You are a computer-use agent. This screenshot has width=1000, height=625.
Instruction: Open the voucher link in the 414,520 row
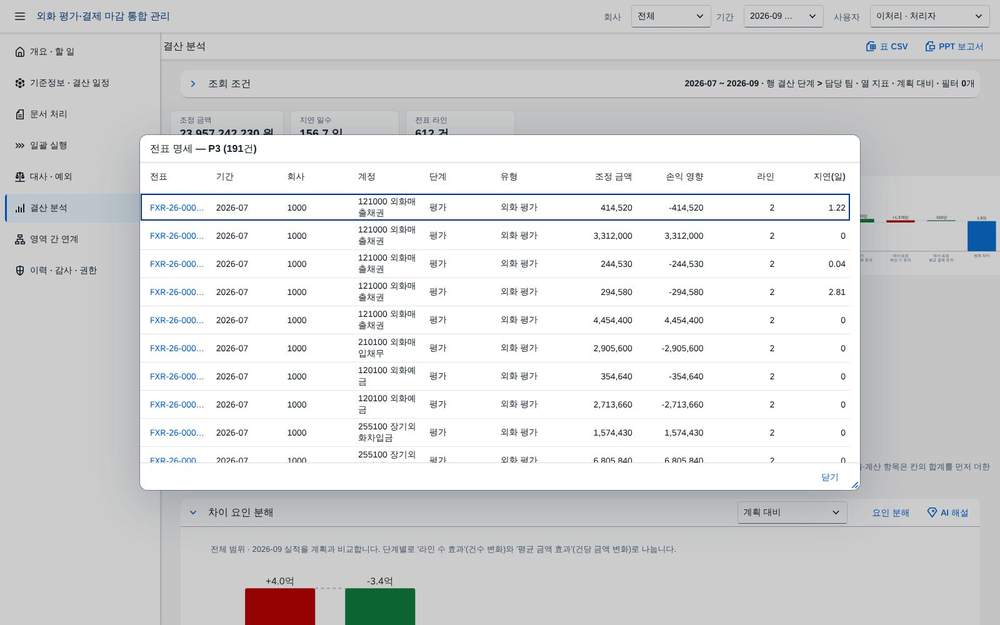(x=177, y=208)
